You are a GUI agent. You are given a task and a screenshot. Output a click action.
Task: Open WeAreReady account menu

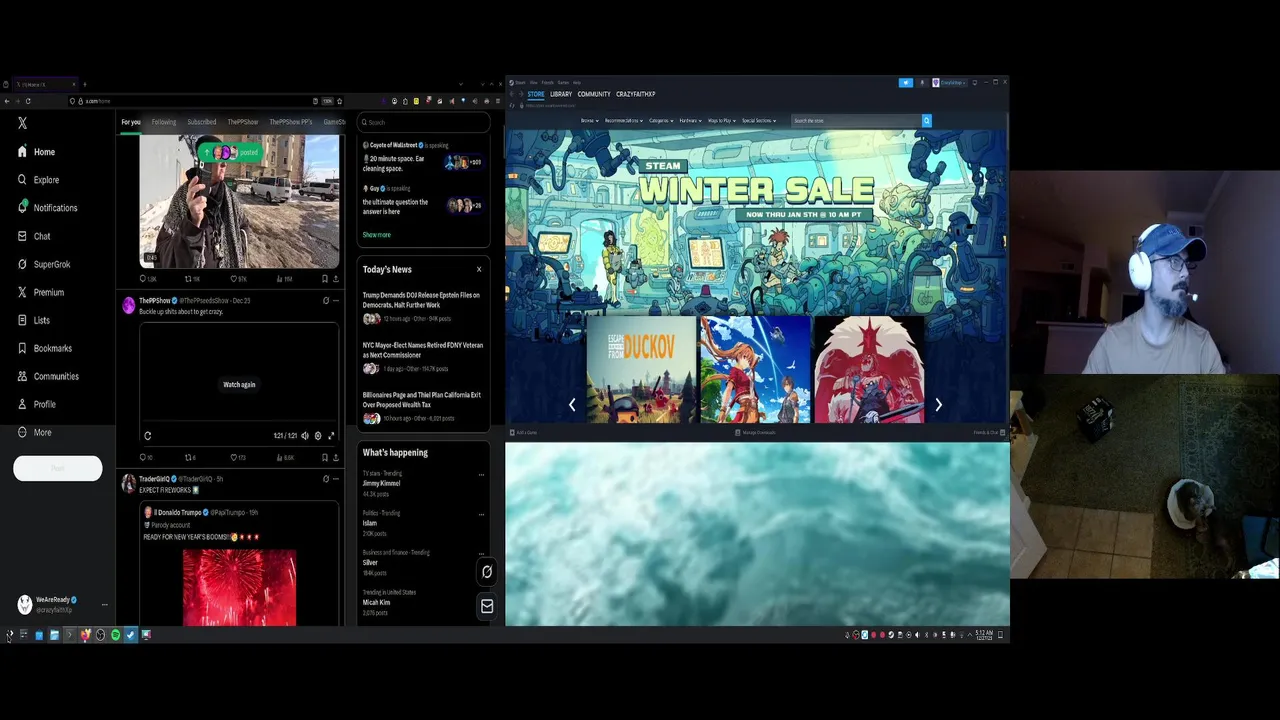63,604
